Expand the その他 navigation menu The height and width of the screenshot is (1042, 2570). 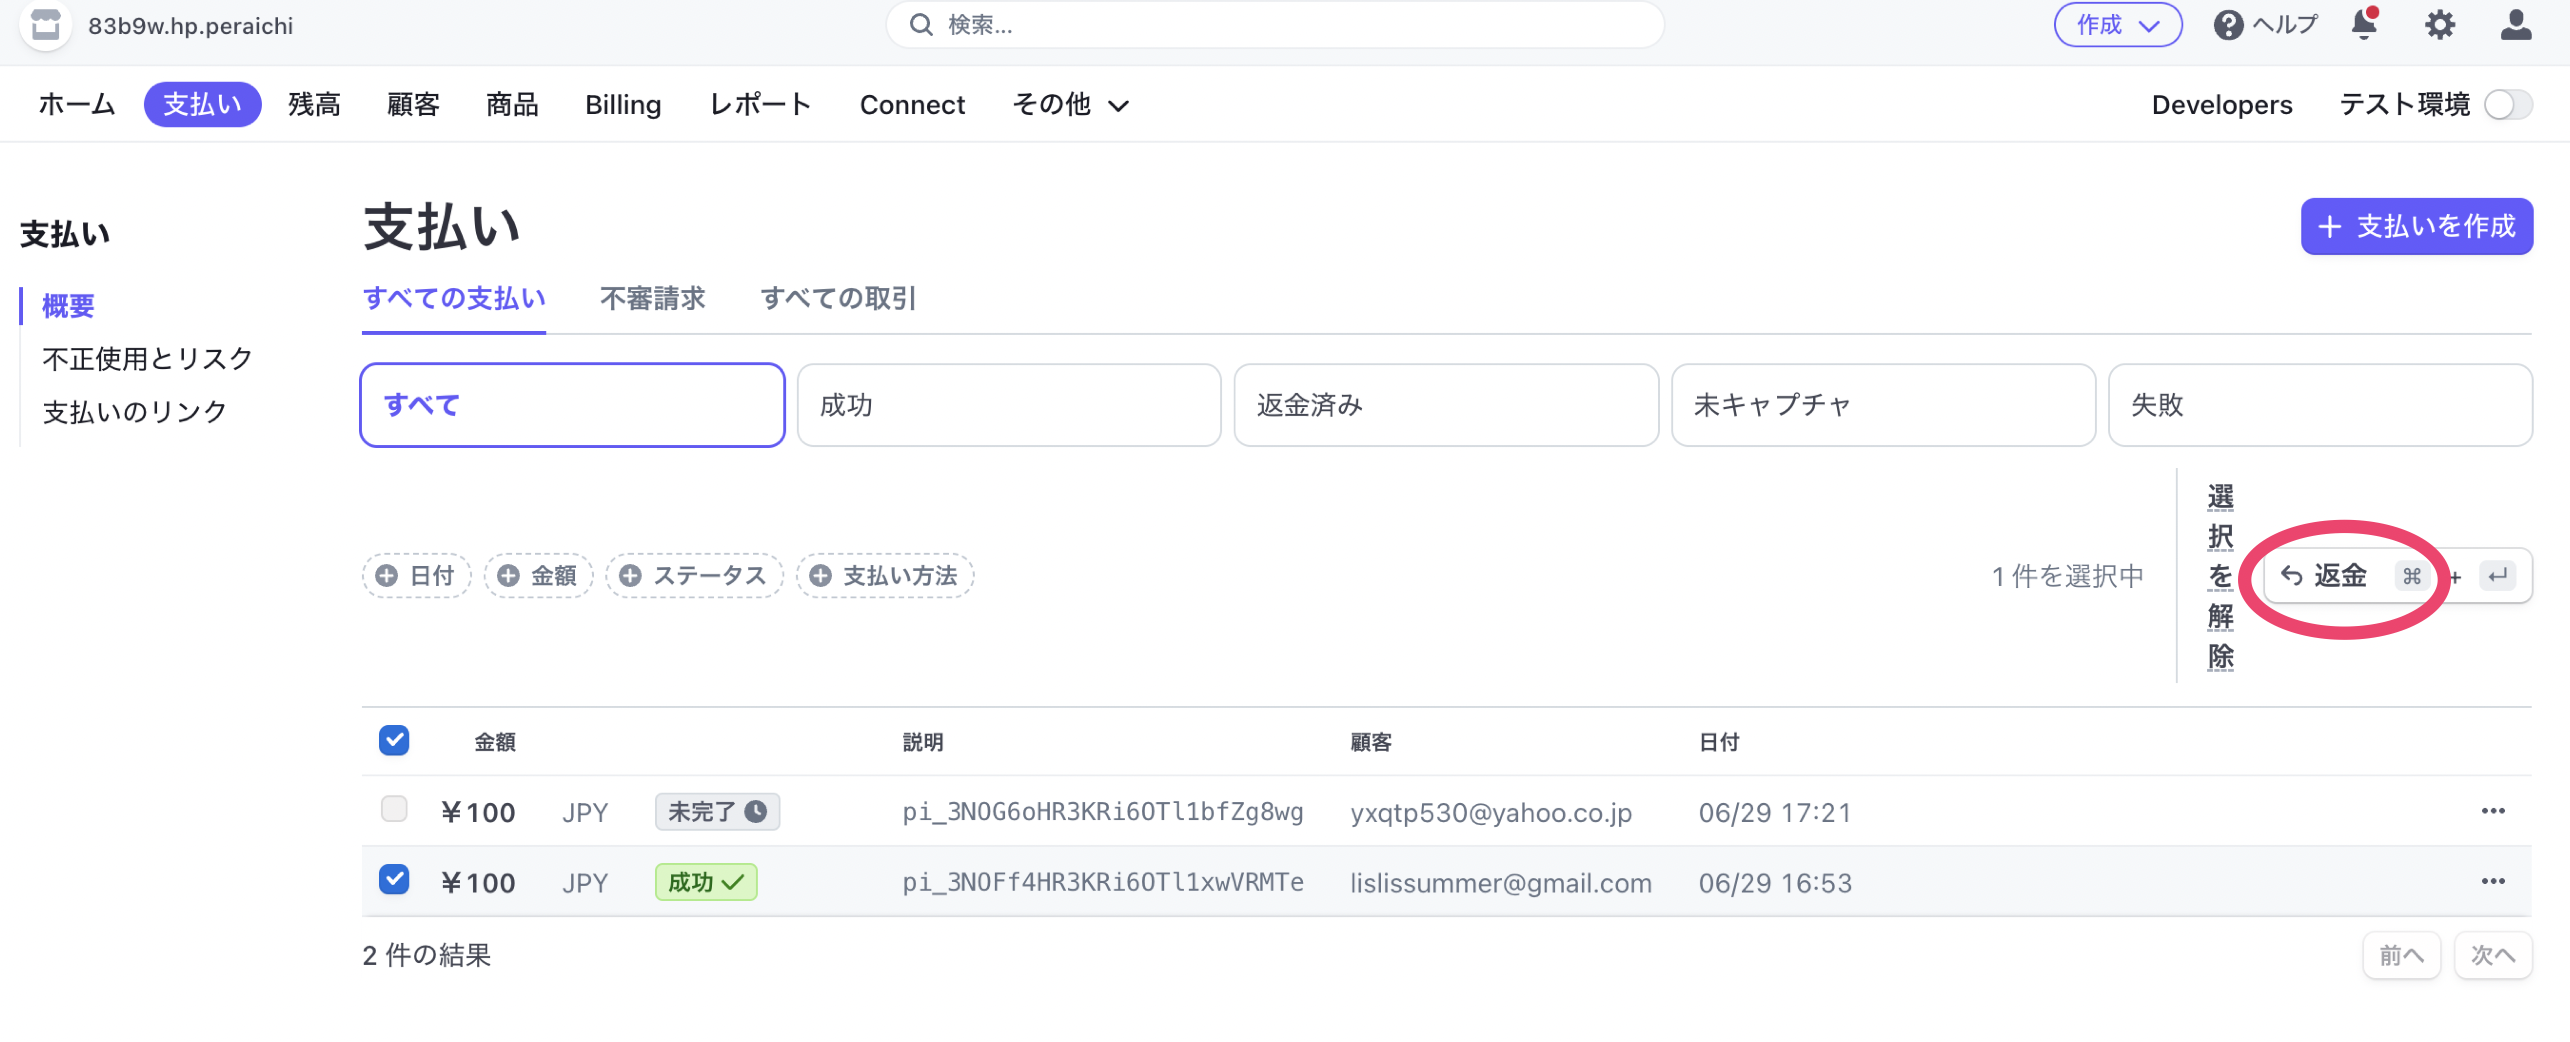1070,105
